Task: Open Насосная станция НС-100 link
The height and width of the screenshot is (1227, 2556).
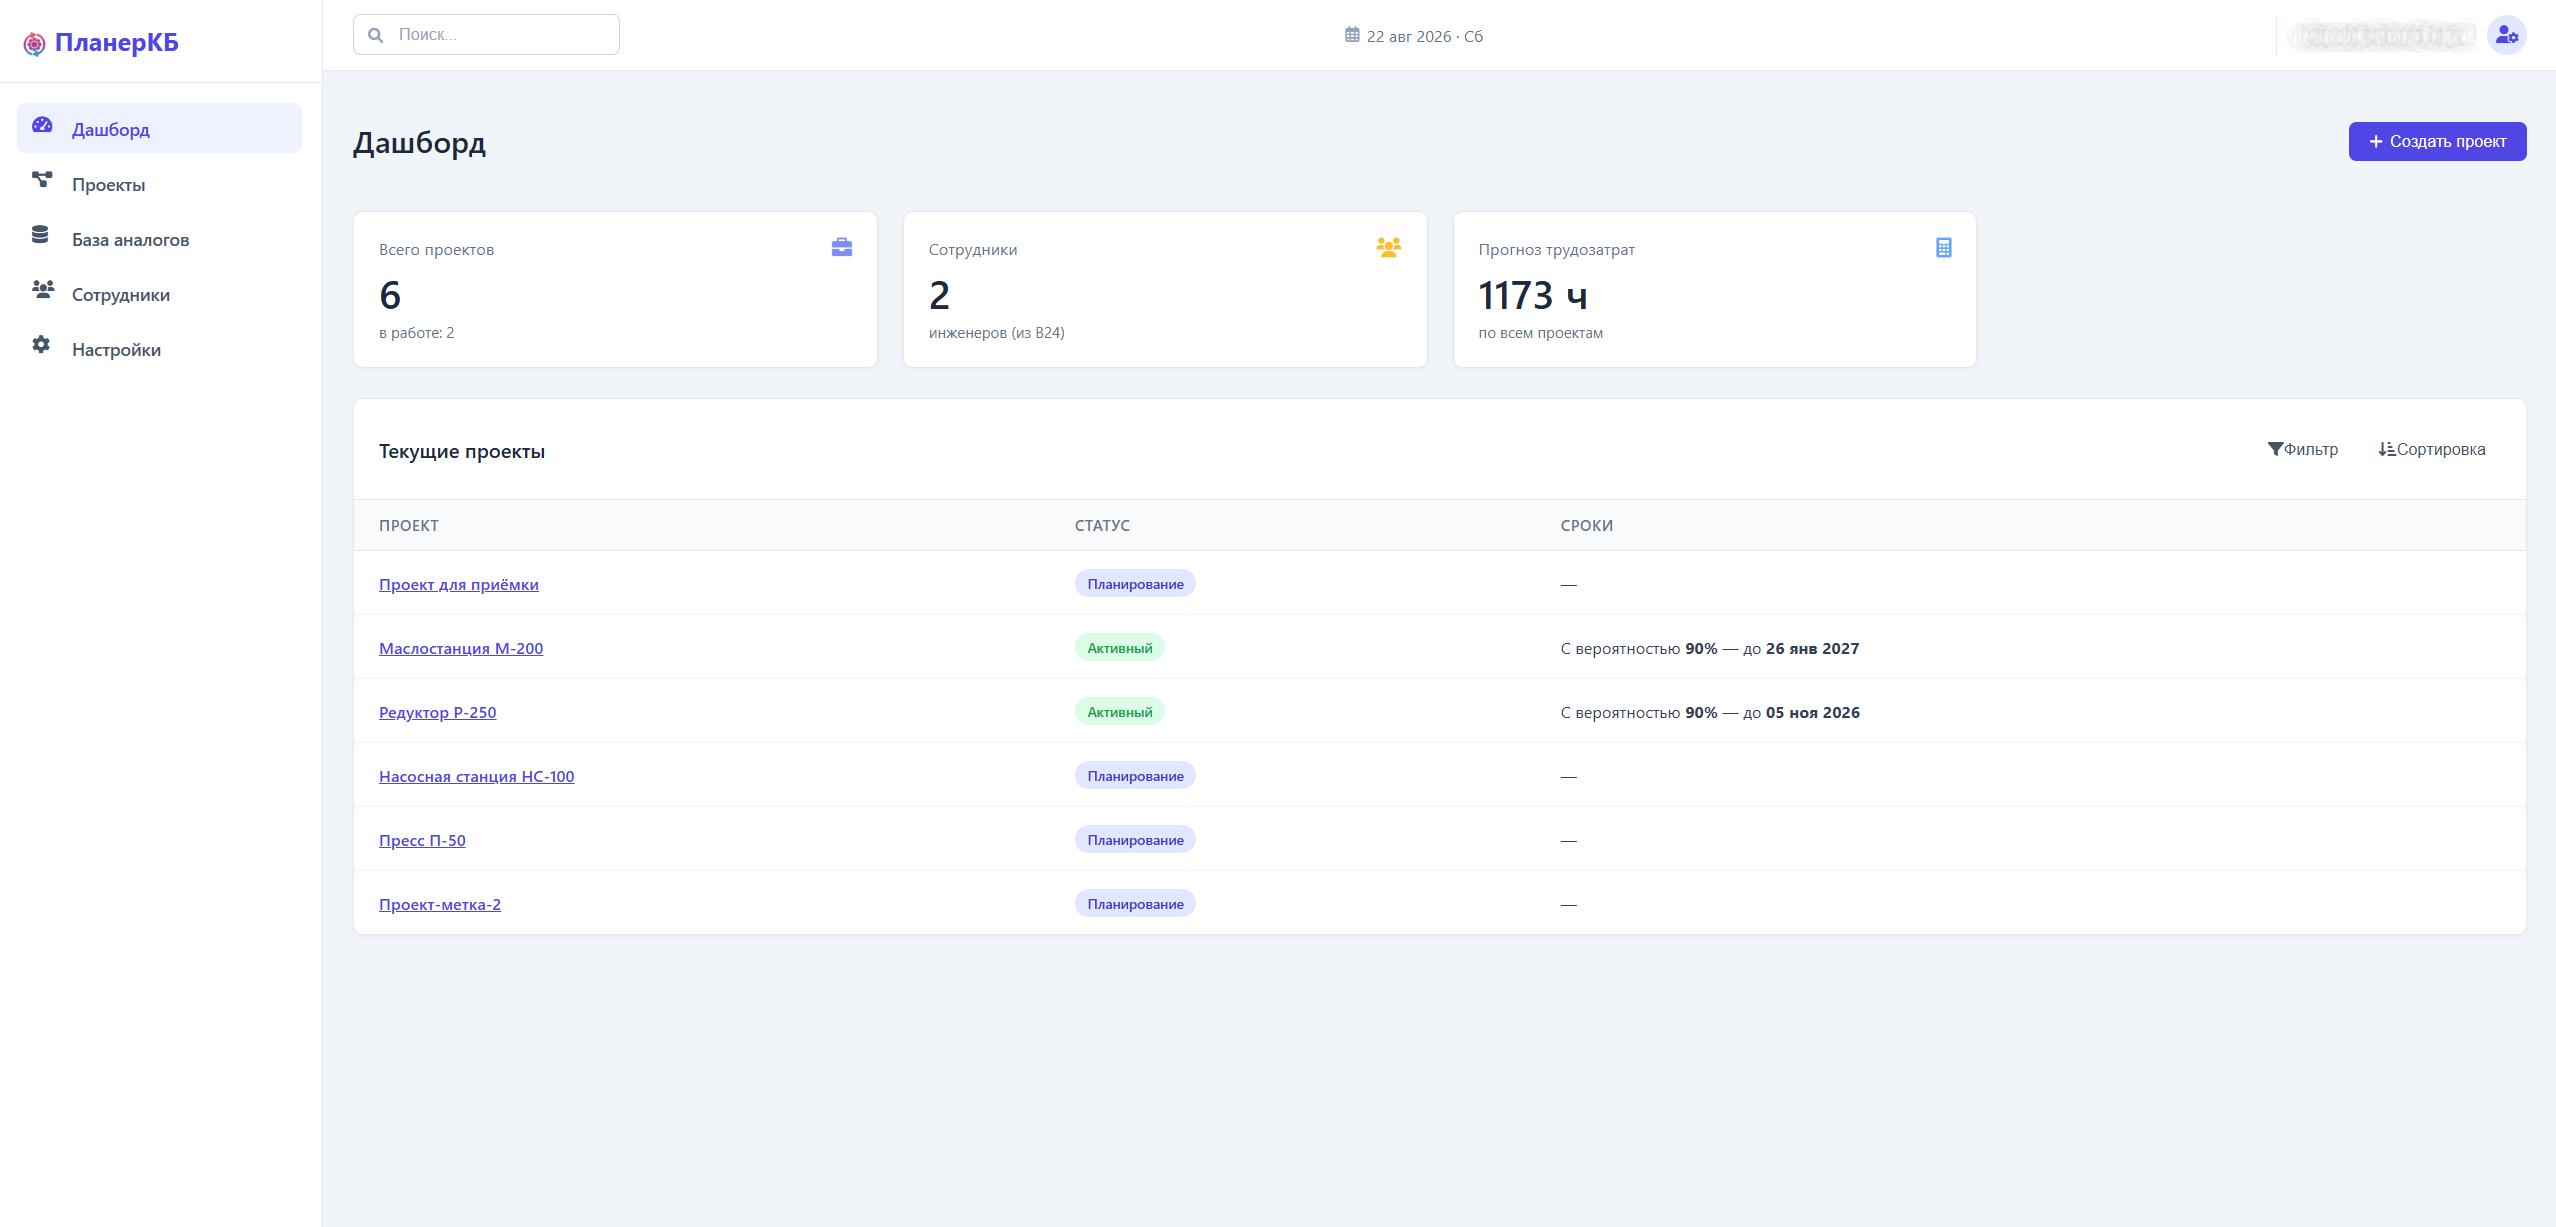Action: [x=477, y=776]
